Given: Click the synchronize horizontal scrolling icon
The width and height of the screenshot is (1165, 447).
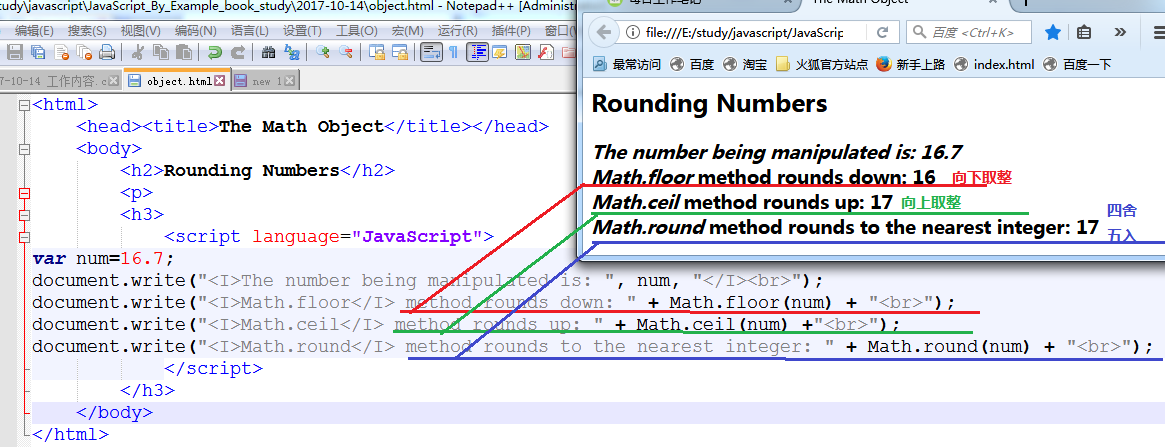Looking at the screenshot, I should pyautogui.click(x=400, y=52).
